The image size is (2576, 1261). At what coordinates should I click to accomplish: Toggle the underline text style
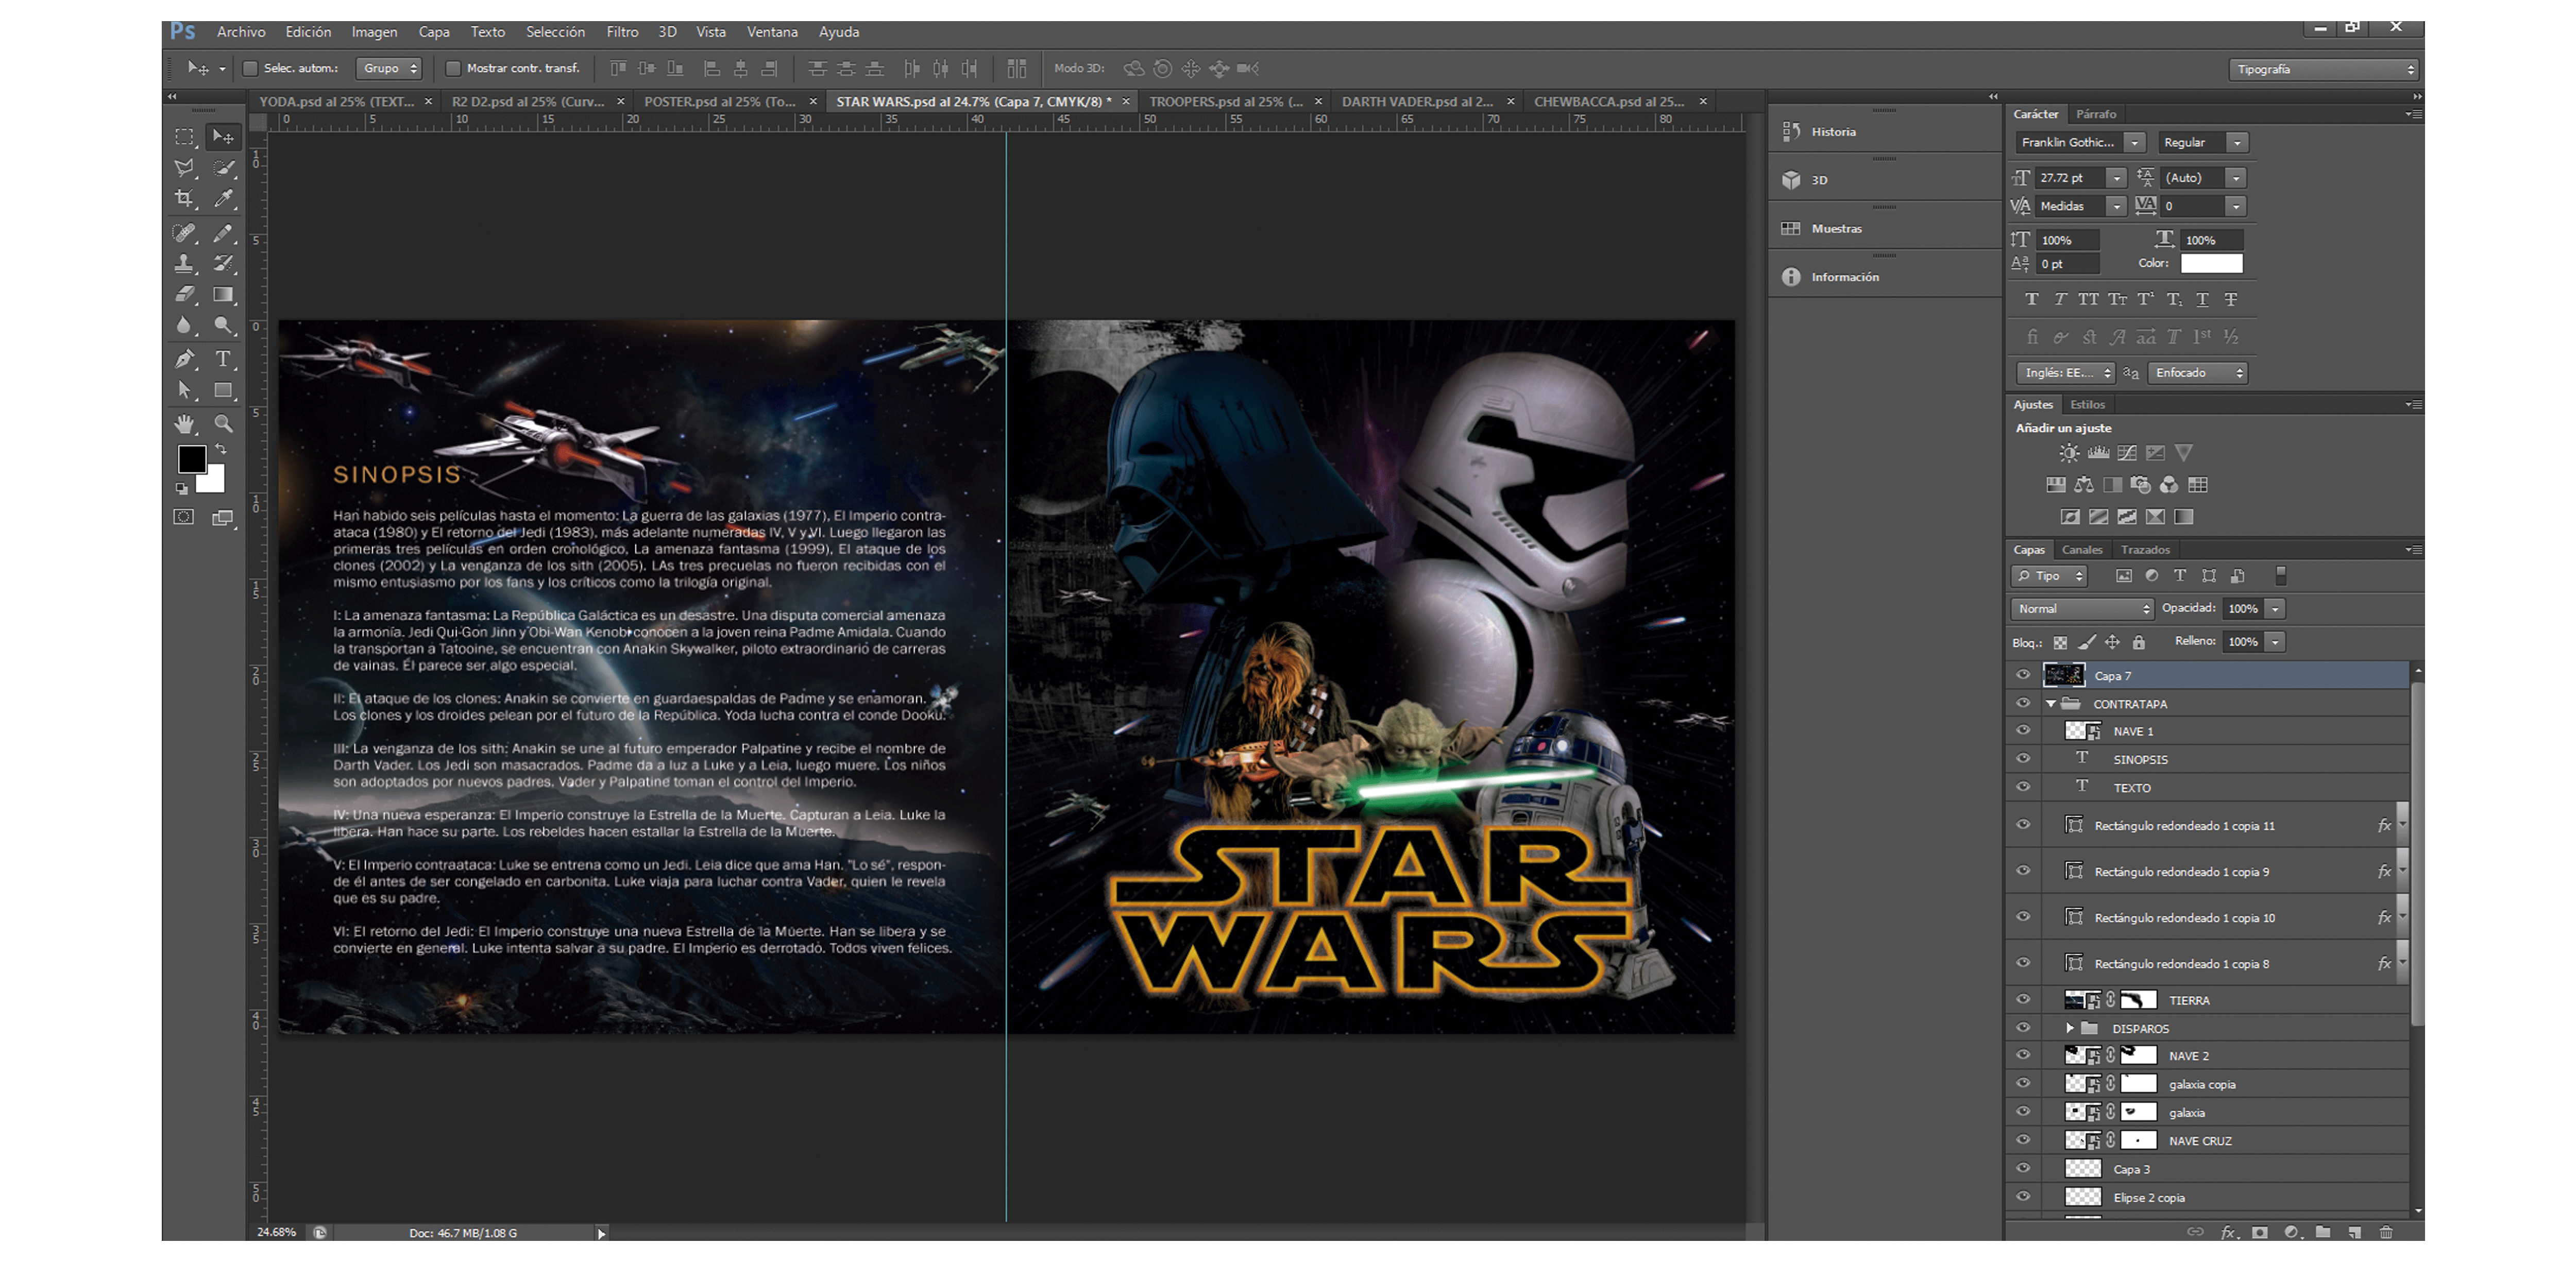coord(2202,299)
